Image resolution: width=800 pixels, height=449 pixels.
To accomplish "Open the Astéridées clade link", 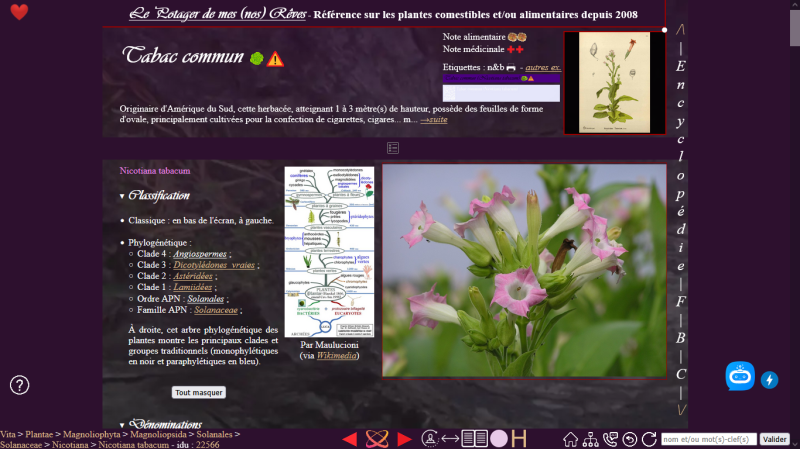I will pyautogui.click(x=193, y=276).
